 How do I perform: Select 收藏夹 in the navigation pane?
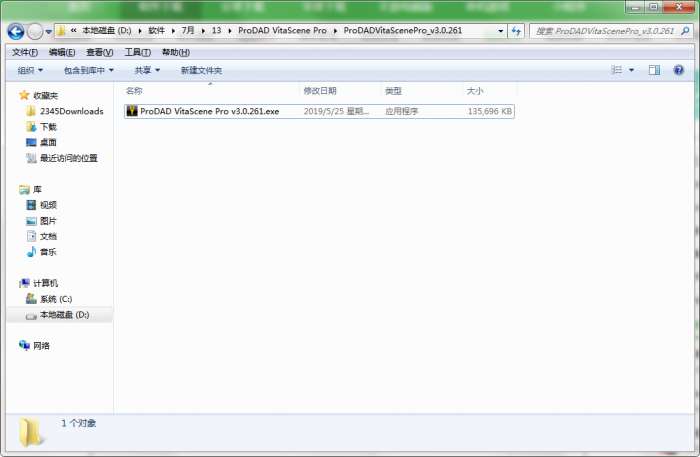[x=46, y=96]
